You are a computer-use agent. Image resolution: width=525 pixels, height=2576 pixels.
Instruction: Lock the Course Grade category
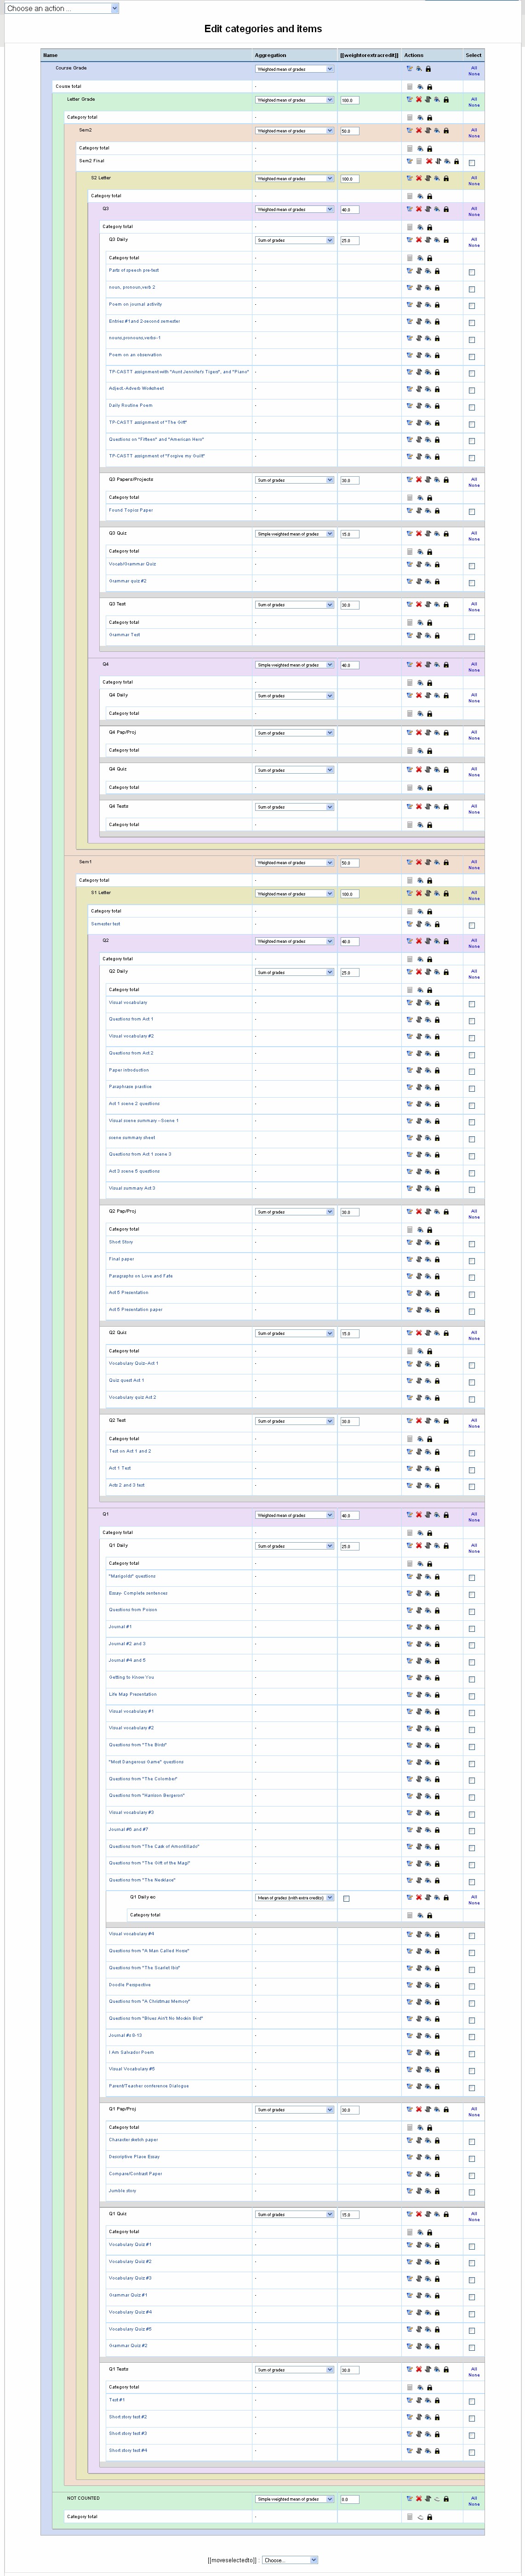429,69
